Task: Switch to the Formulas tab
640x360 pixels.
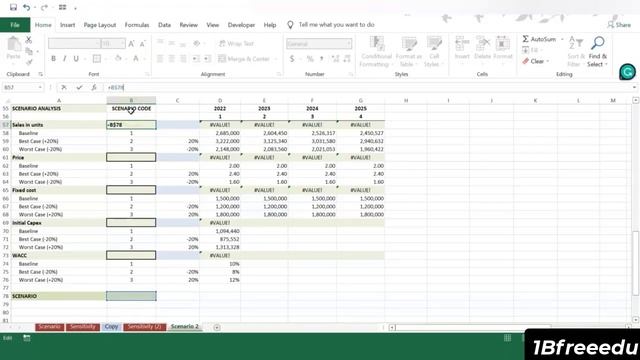Action: click(137, 25)
